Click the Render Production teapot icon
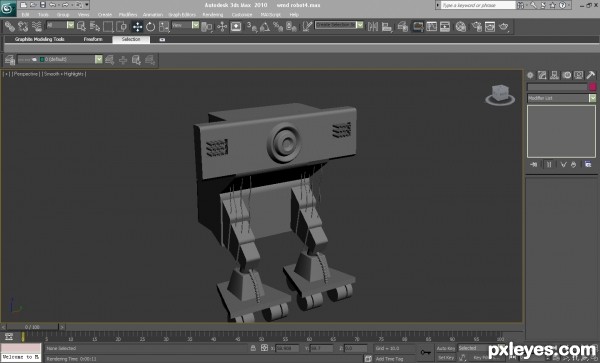 pos(504,26)
